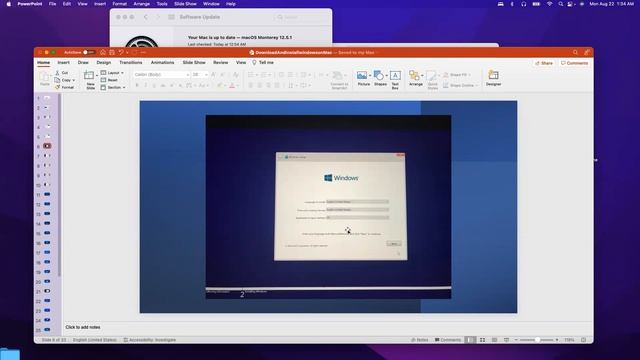The height and width of the screenshot is (360, 640).
Task: Select slide thumbnail 11 in panel
Action: pyautogui.click(x=47, y=194)
